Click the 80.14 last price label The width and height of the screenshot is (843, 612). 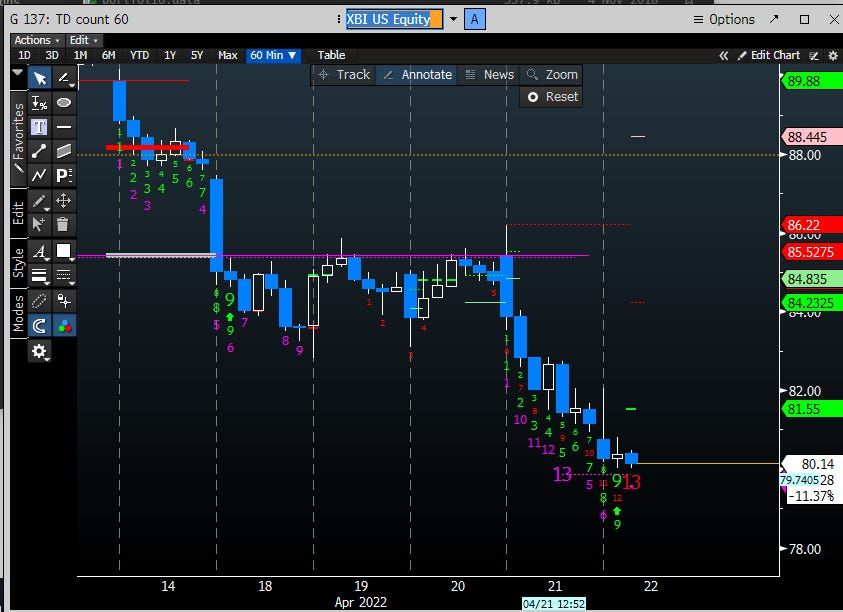pos(812,464)
